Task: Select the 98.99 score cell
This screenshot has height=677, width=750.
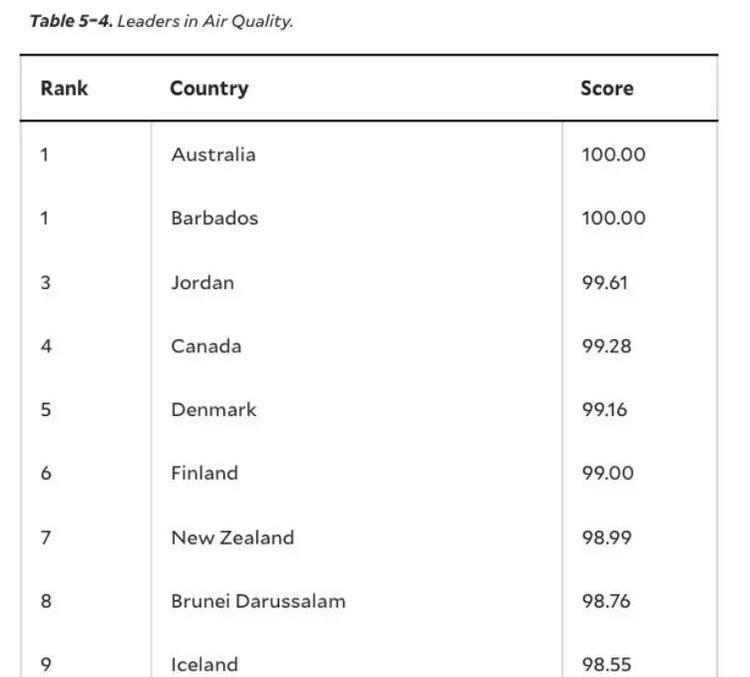Action: 607,537
